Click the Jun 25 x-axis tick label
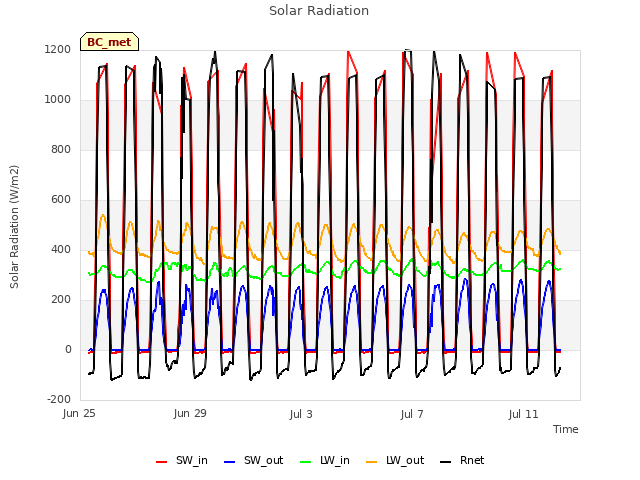This screenshot has width=640, height=480. click(79, 413)
